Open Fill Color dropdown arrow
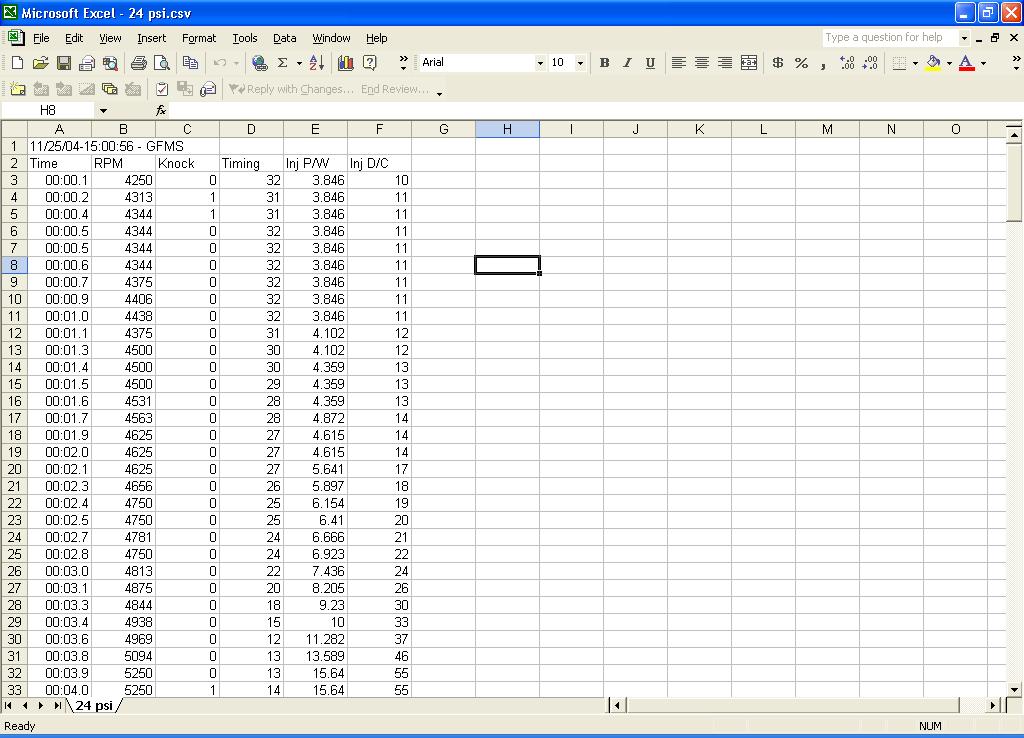 click(949, 63)
